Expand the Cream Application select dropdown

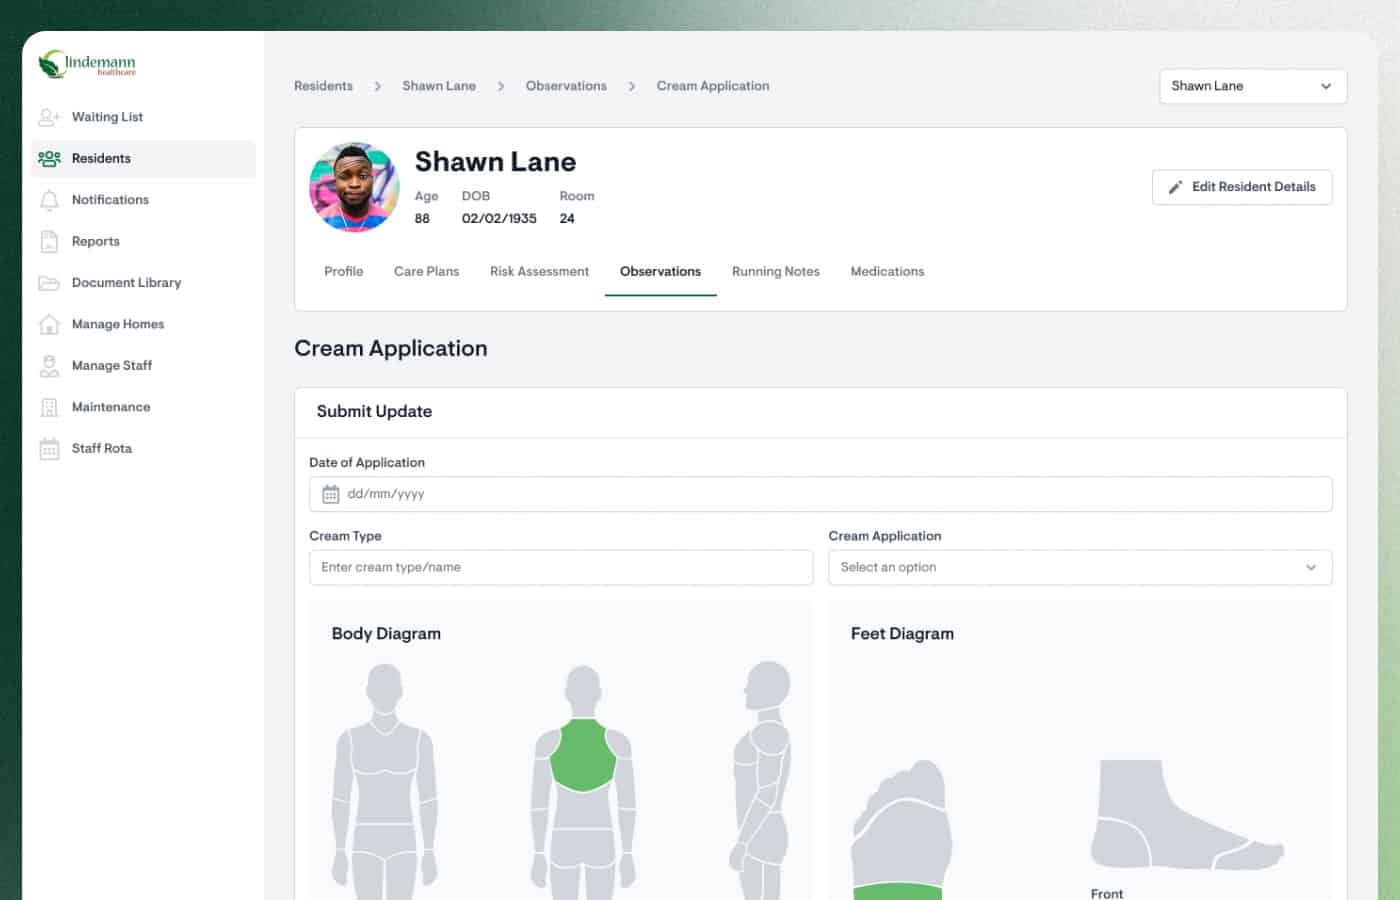[x=1080, y=567]
